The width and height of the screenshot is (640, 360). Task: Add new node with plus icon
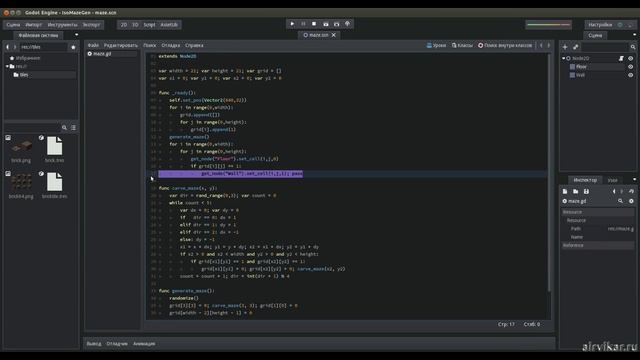565,47
